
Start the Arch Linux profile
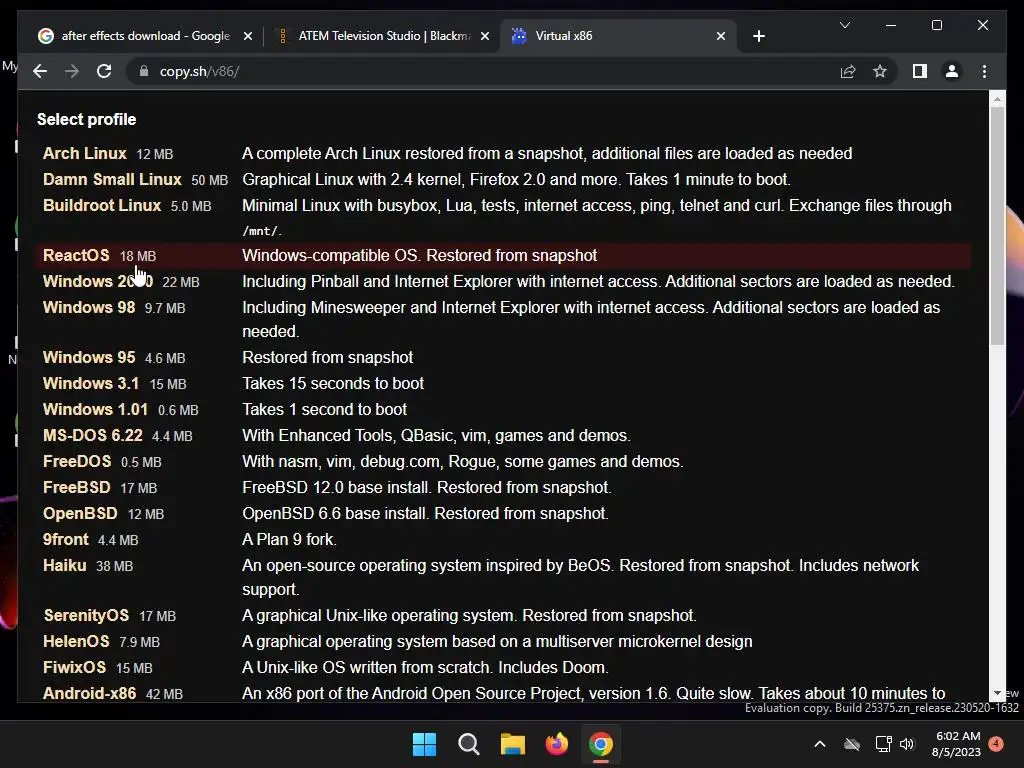tap(85, 153)
